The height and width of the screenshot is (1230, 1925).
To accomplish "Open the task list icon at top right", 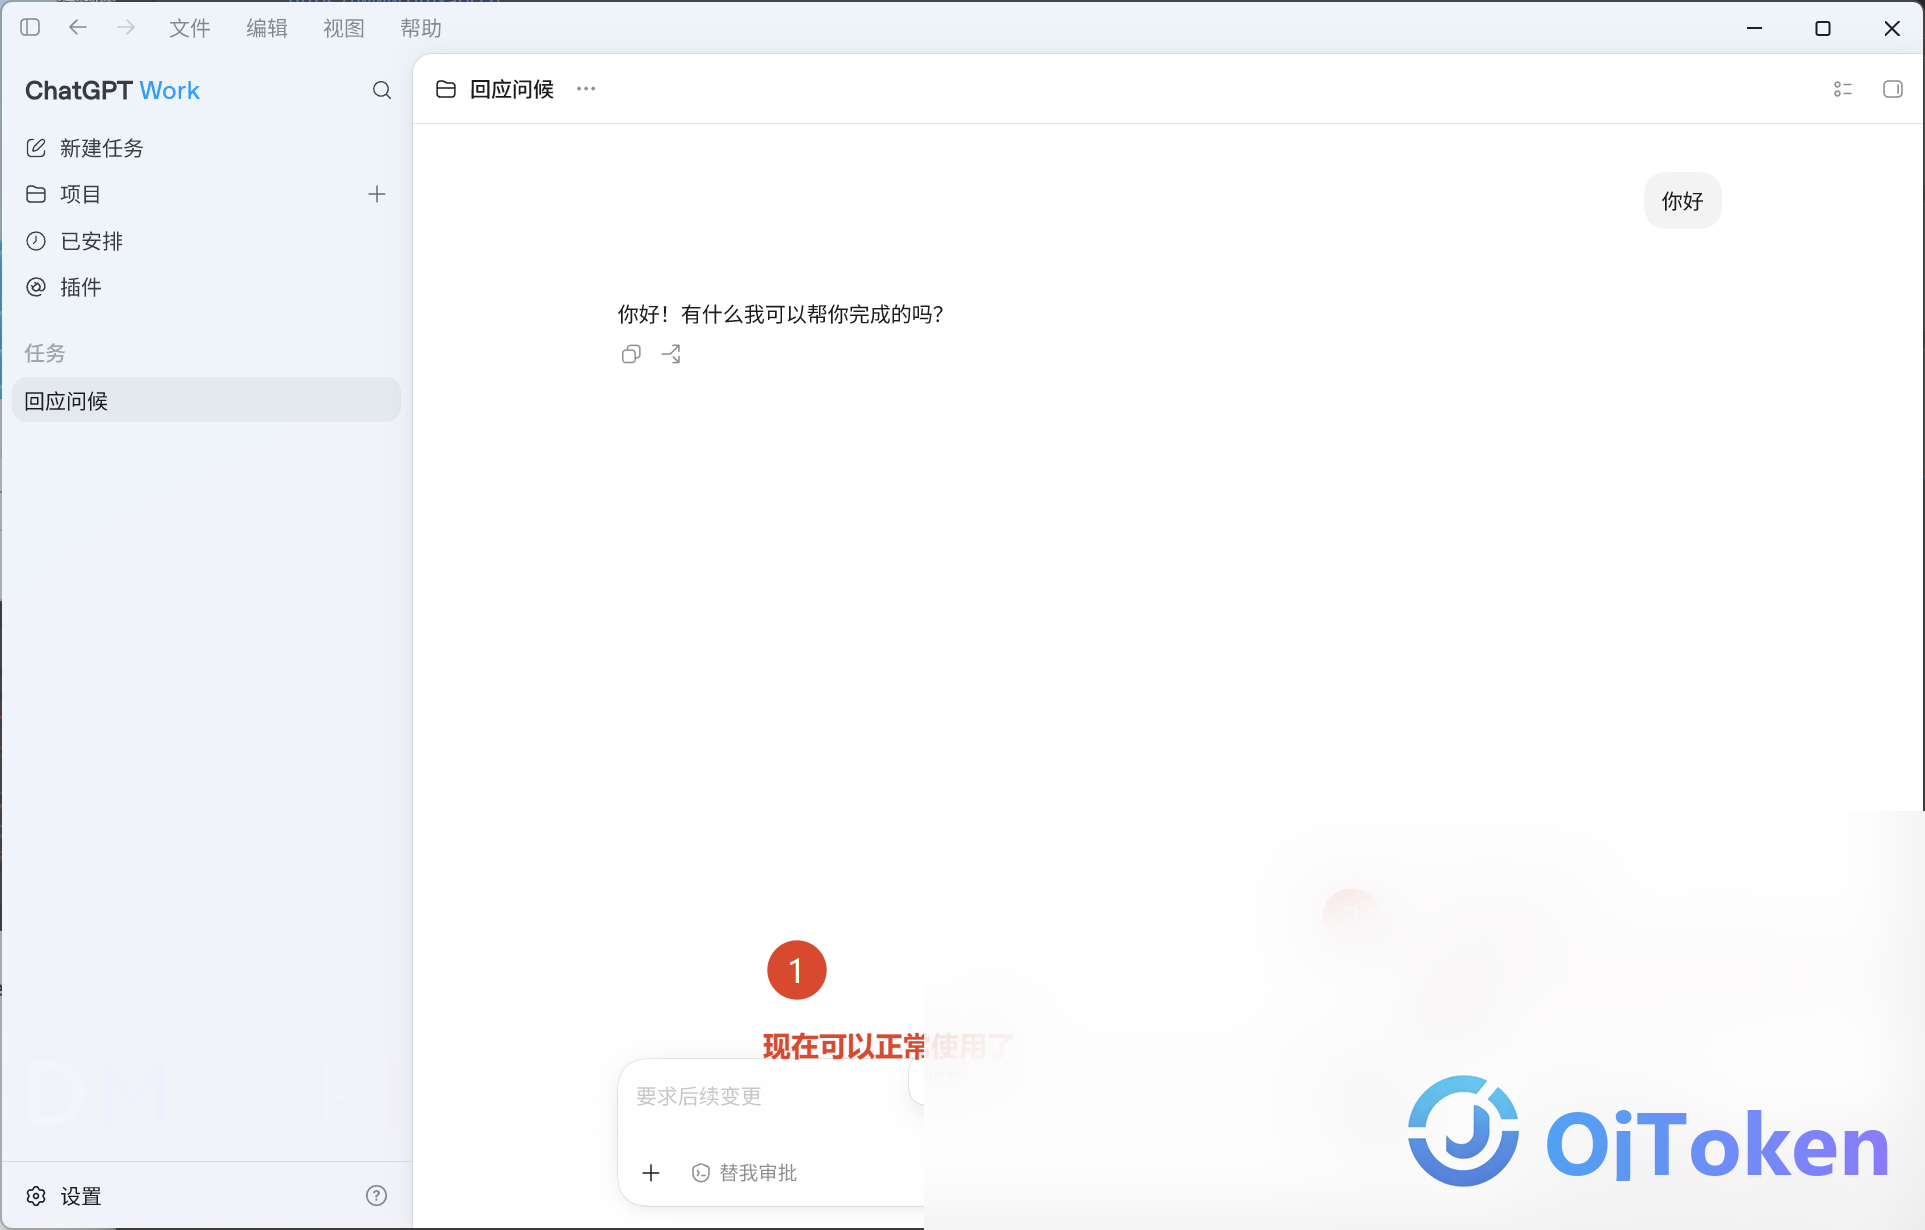I will click(x=1843, y=89).
